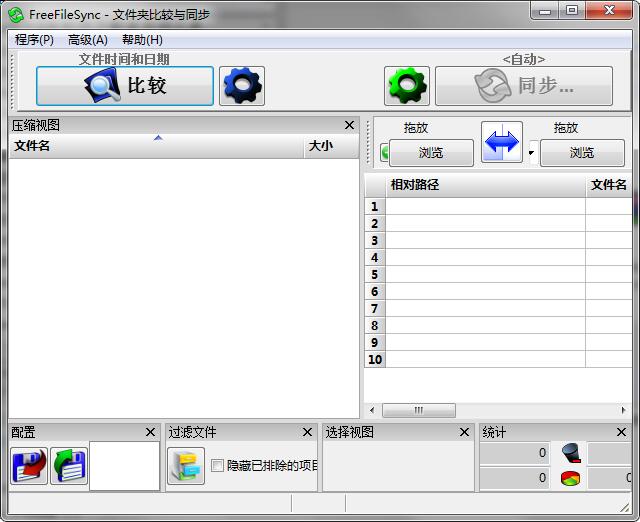Minimize the FreeFileSync window
The width and height of the screenshot is (640, 522).
545,11
